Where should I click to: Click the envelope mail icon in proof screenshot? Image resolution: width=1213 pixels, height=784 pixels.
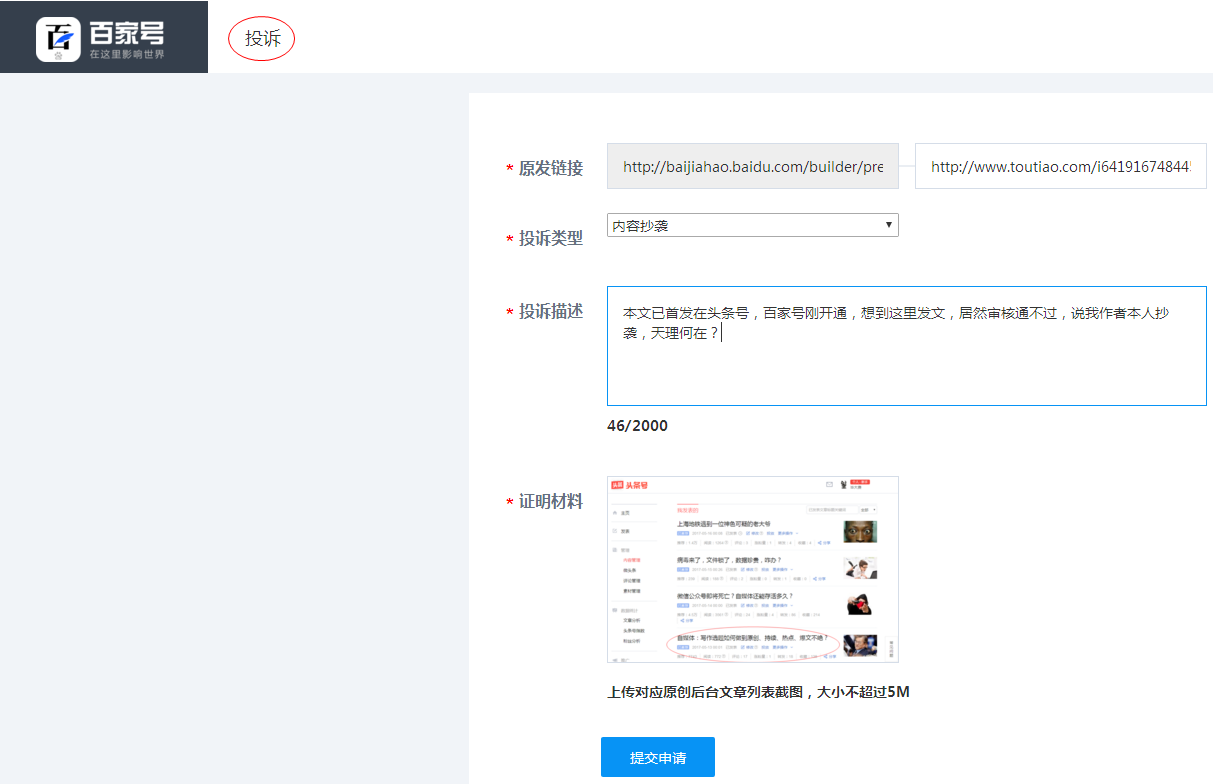point(829,485)
